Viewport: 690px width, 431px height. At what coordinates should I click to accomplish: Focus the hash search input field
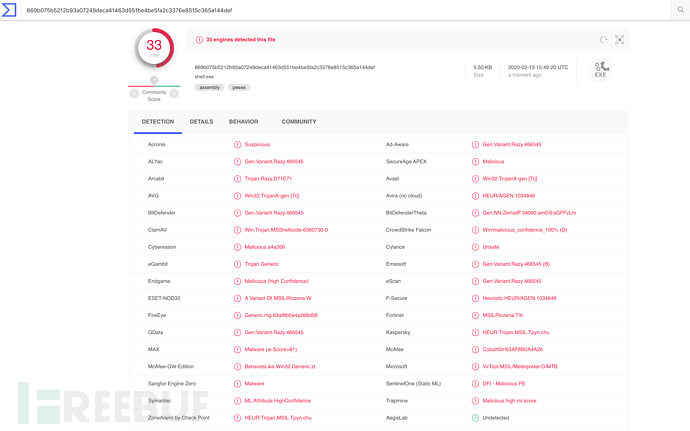pos(345,10)
